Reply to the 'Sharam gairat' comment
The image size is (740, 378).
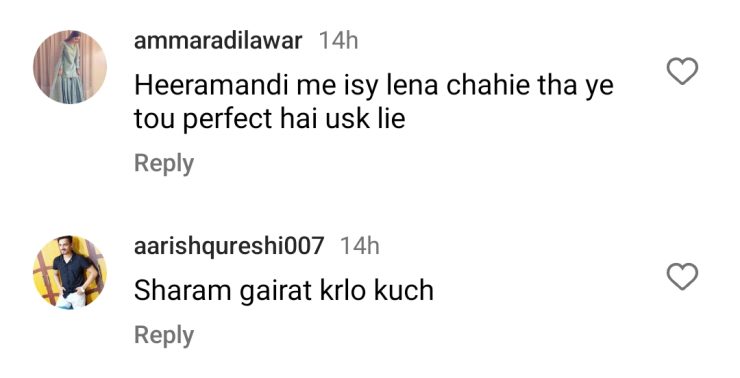point(164,336)
